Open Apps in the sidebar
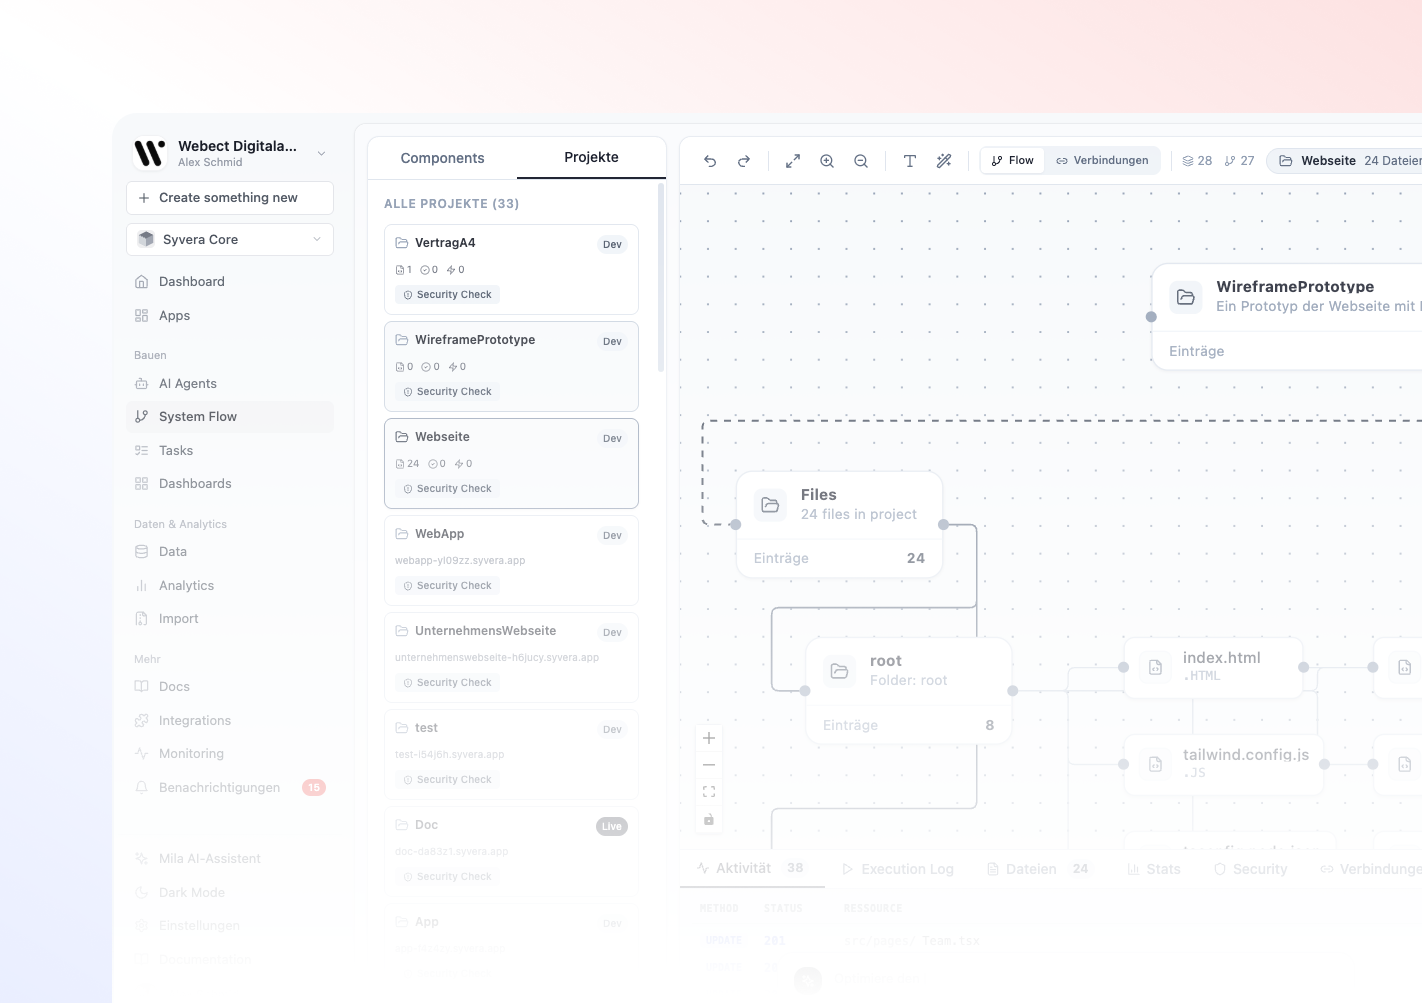 [x=230, y=316]
